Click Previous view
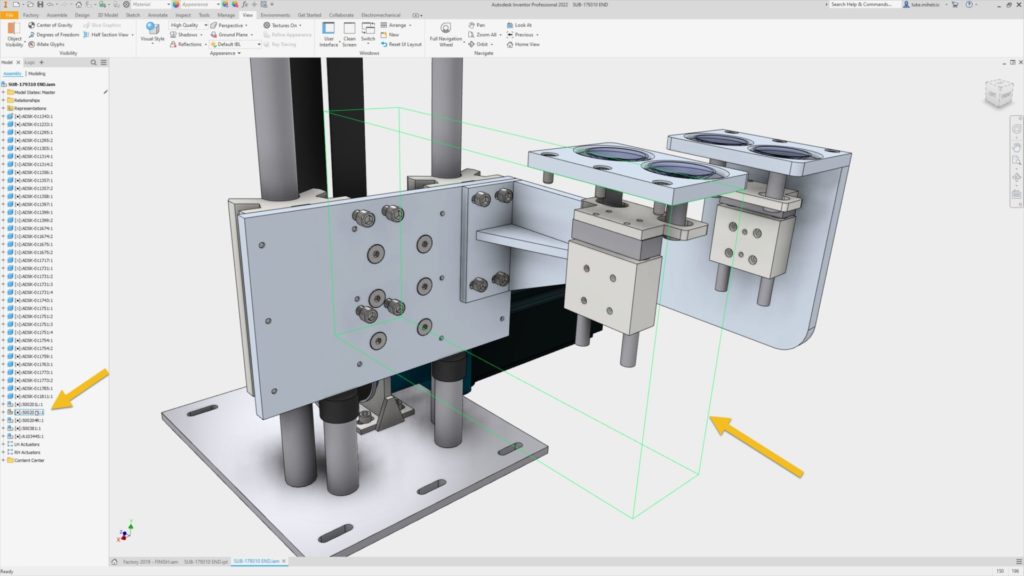 click(520, 35)
